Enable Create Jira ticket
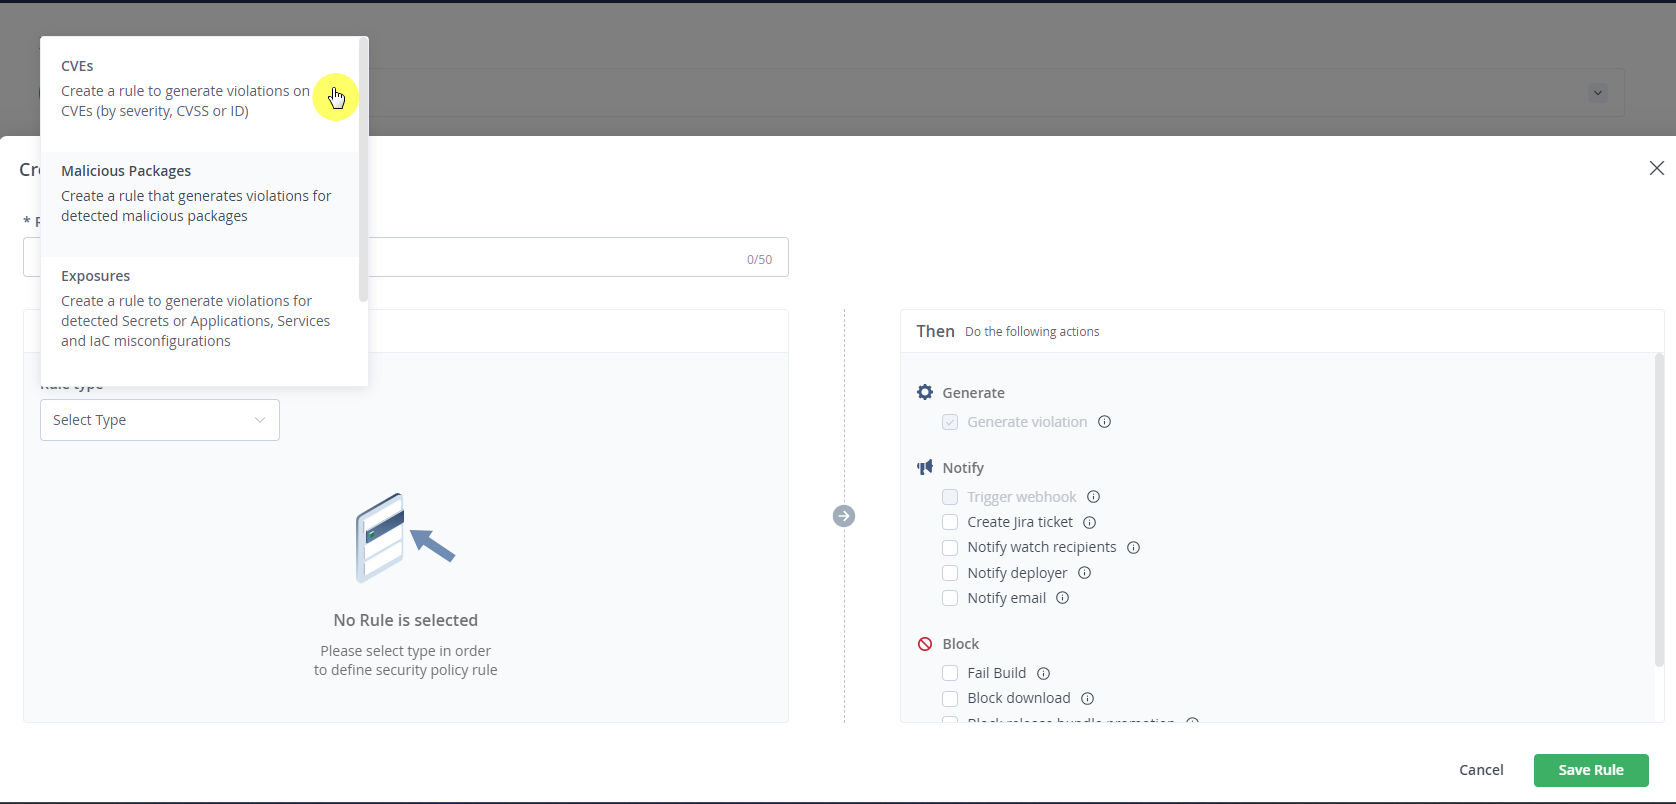 click(950, 522)
